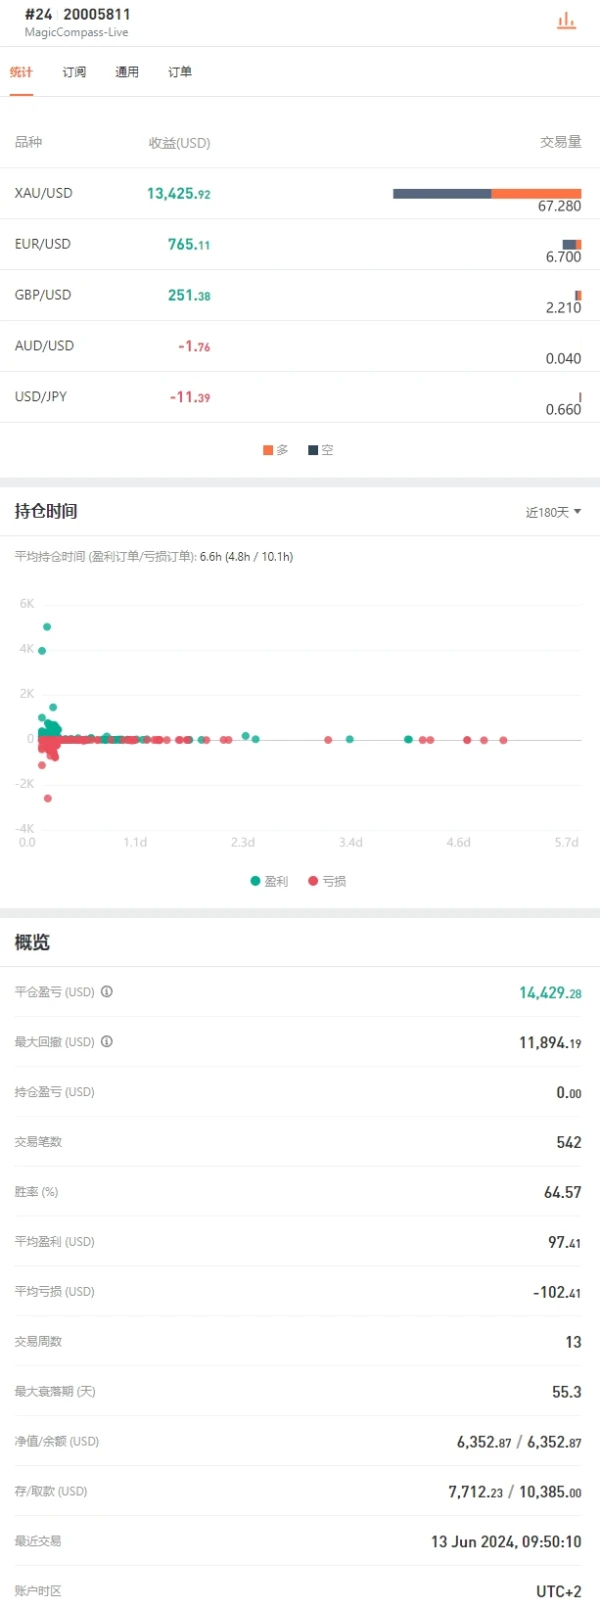This screenshot has width=600, height=1608.
Task: Toggle the 盈利 legend under the scatter chart
Action: point(268,881)
